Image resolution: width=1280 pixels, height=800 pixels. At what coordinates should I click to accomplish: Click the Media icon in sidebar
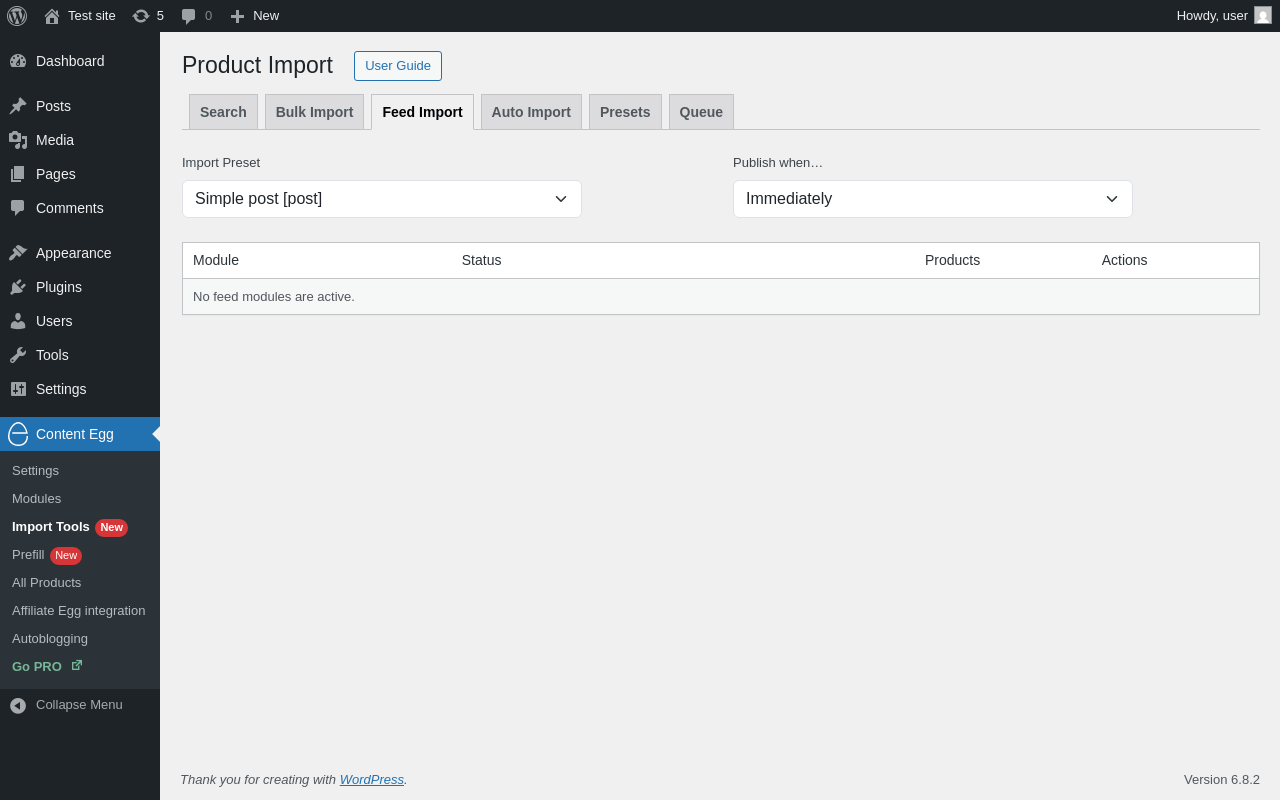18,140
